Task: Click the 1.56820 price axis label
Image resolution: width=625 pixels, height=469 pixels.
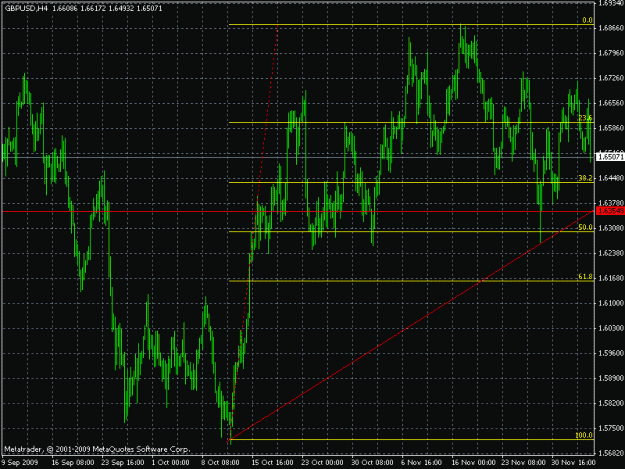Action: [611, 453]
